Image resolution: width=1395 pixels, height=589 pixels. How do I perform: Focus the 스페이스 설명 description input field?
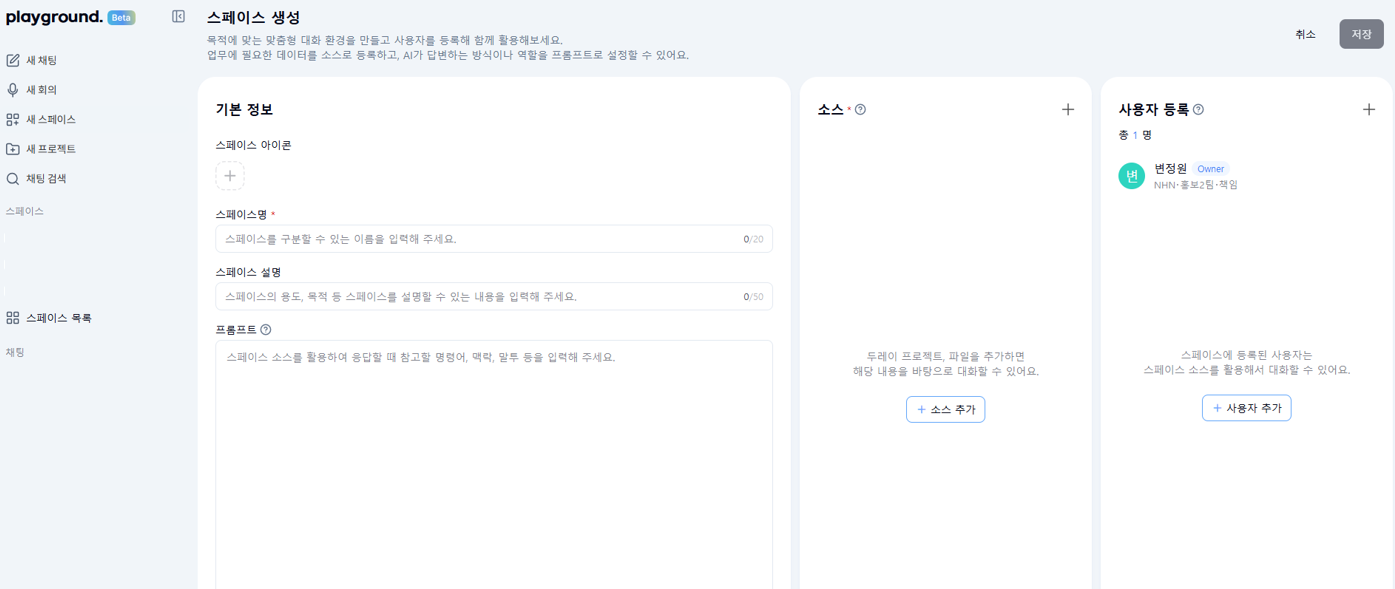(494, 297)
